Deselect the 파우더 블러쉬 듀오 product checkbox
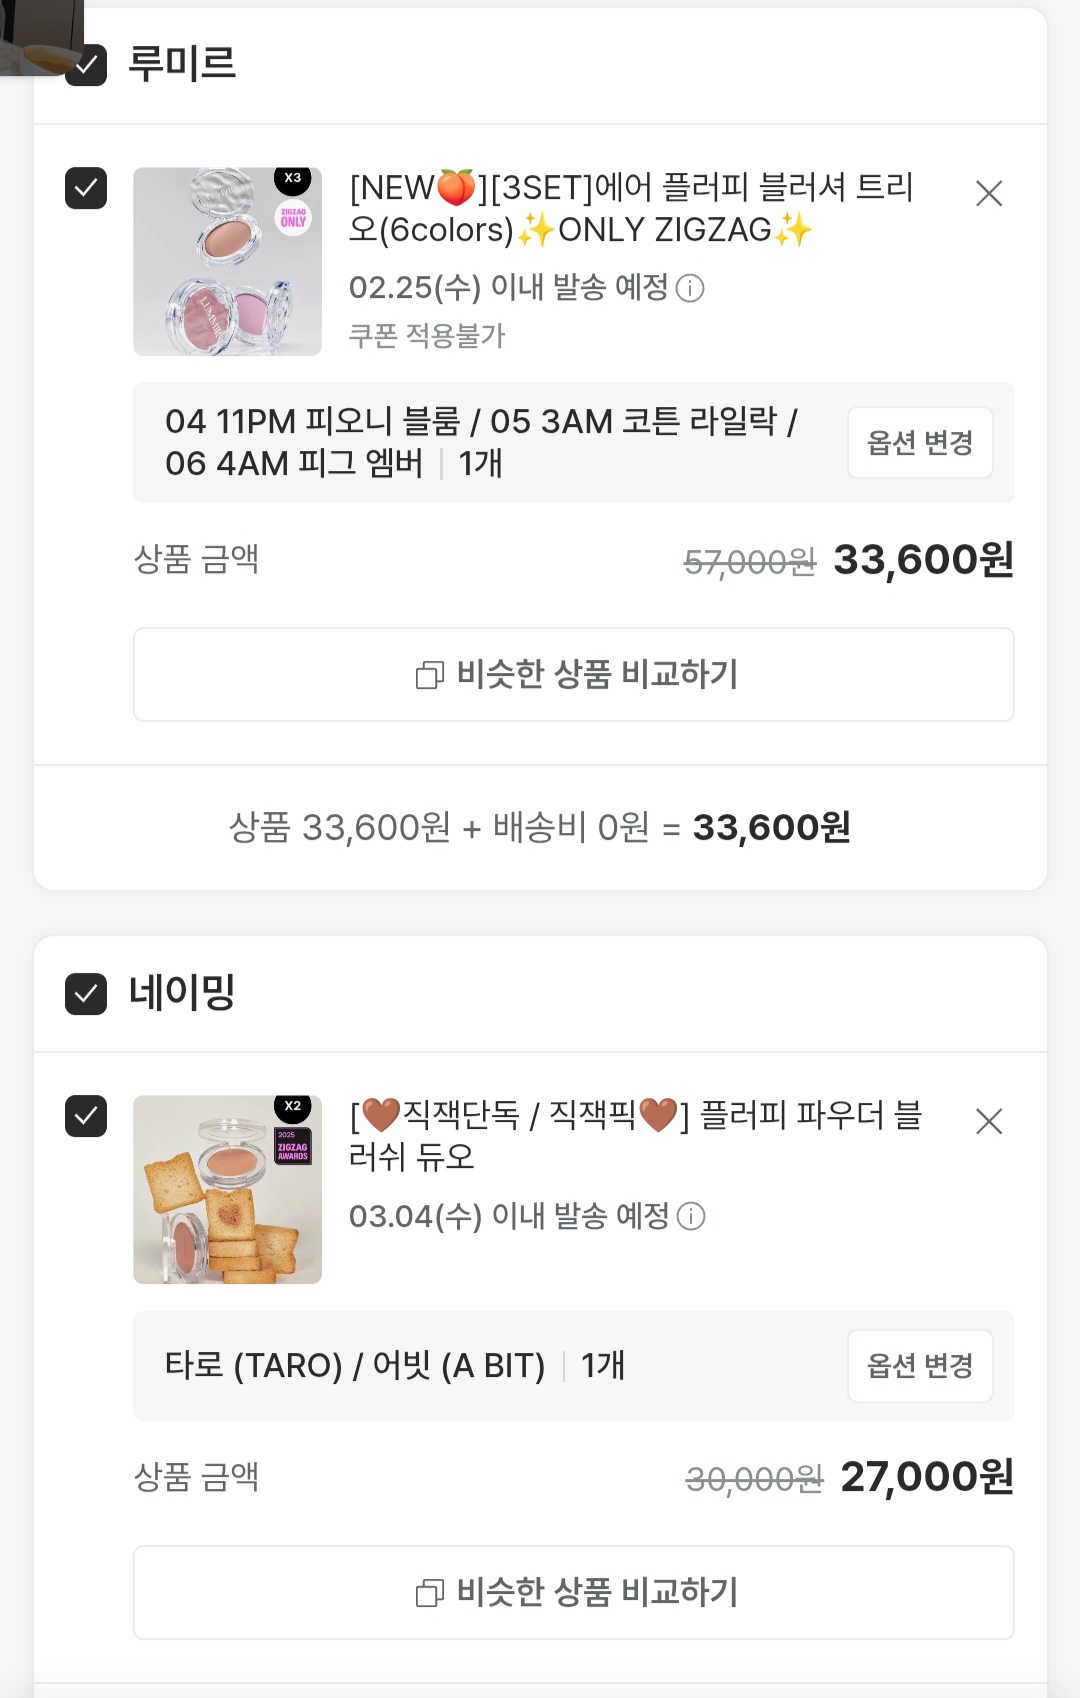The width and height of the screenshot is (1080, 1698). click(86, 1116)
